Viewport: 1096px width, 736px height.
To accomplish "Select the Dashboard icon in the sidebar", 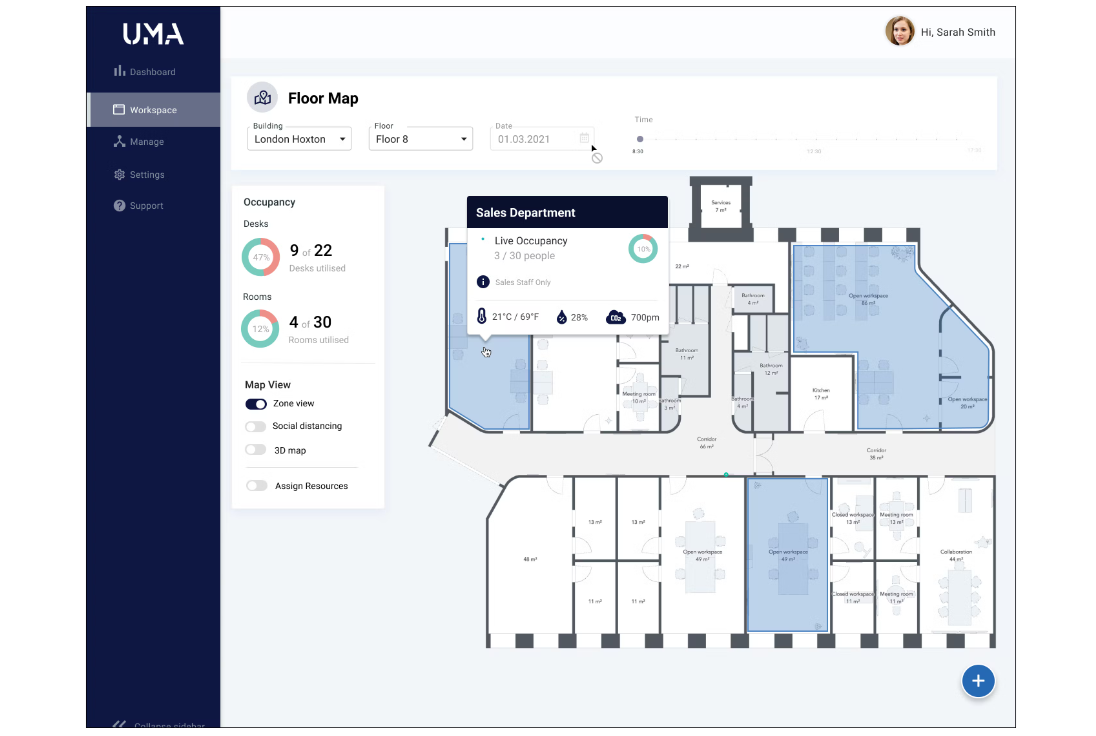I will 119,71.
